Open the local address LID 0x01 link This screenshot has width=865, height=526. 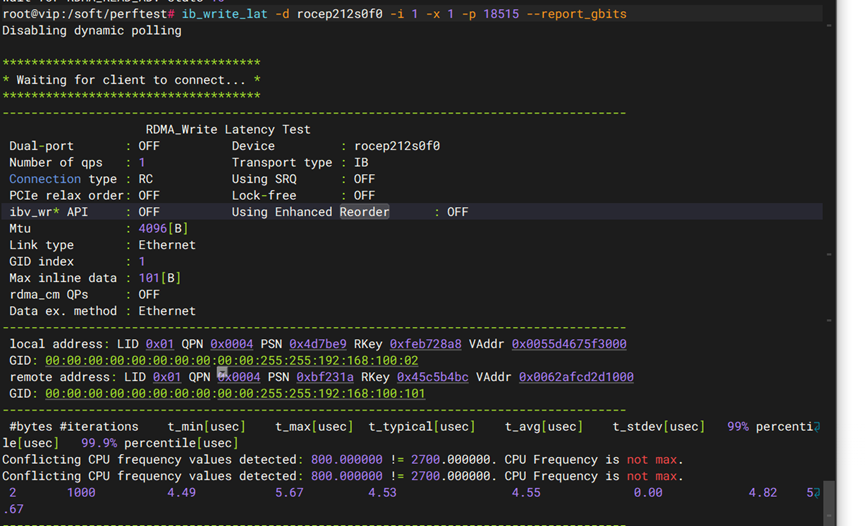159,344
